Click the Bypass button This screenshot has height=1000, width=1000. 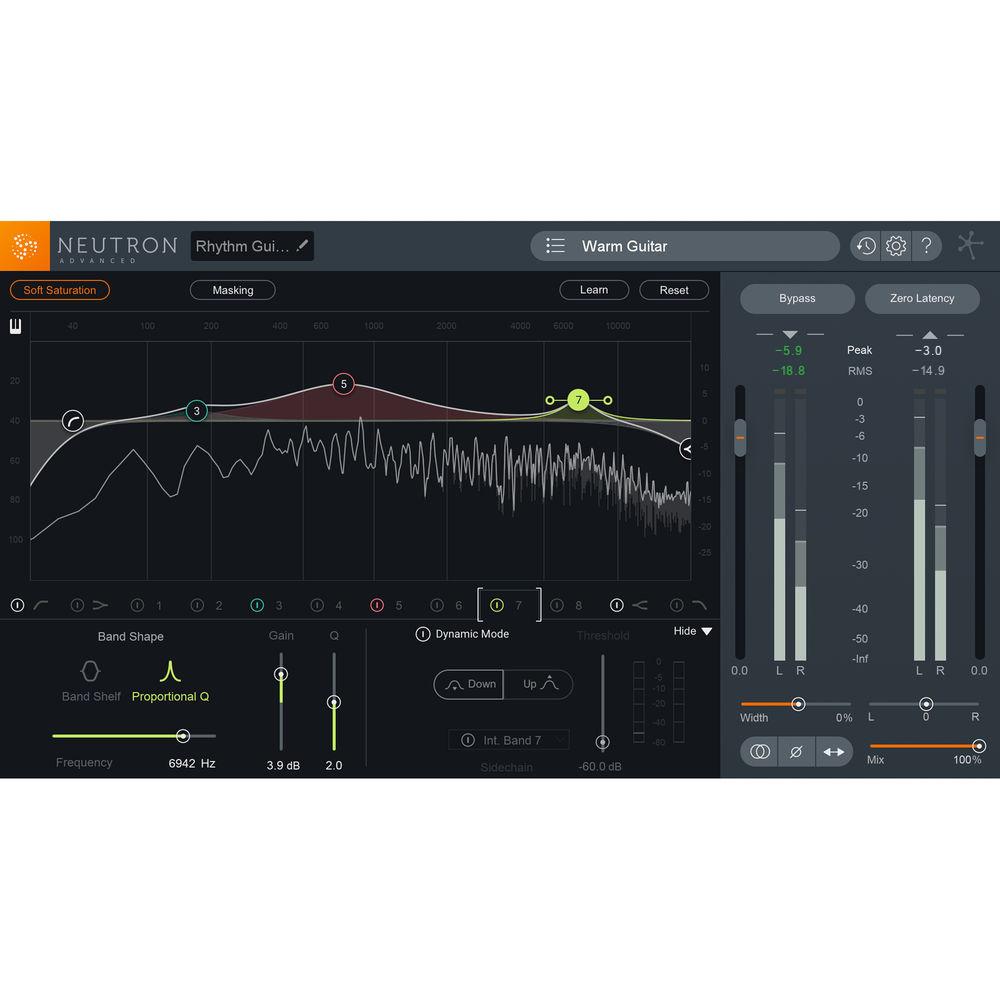point(797,298)
